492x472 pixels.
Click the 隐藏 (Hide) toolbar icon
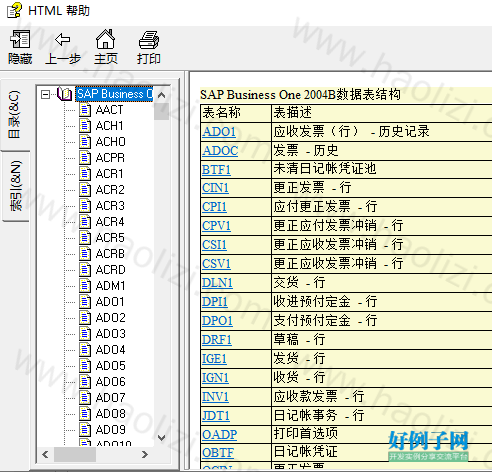[20, 39]
